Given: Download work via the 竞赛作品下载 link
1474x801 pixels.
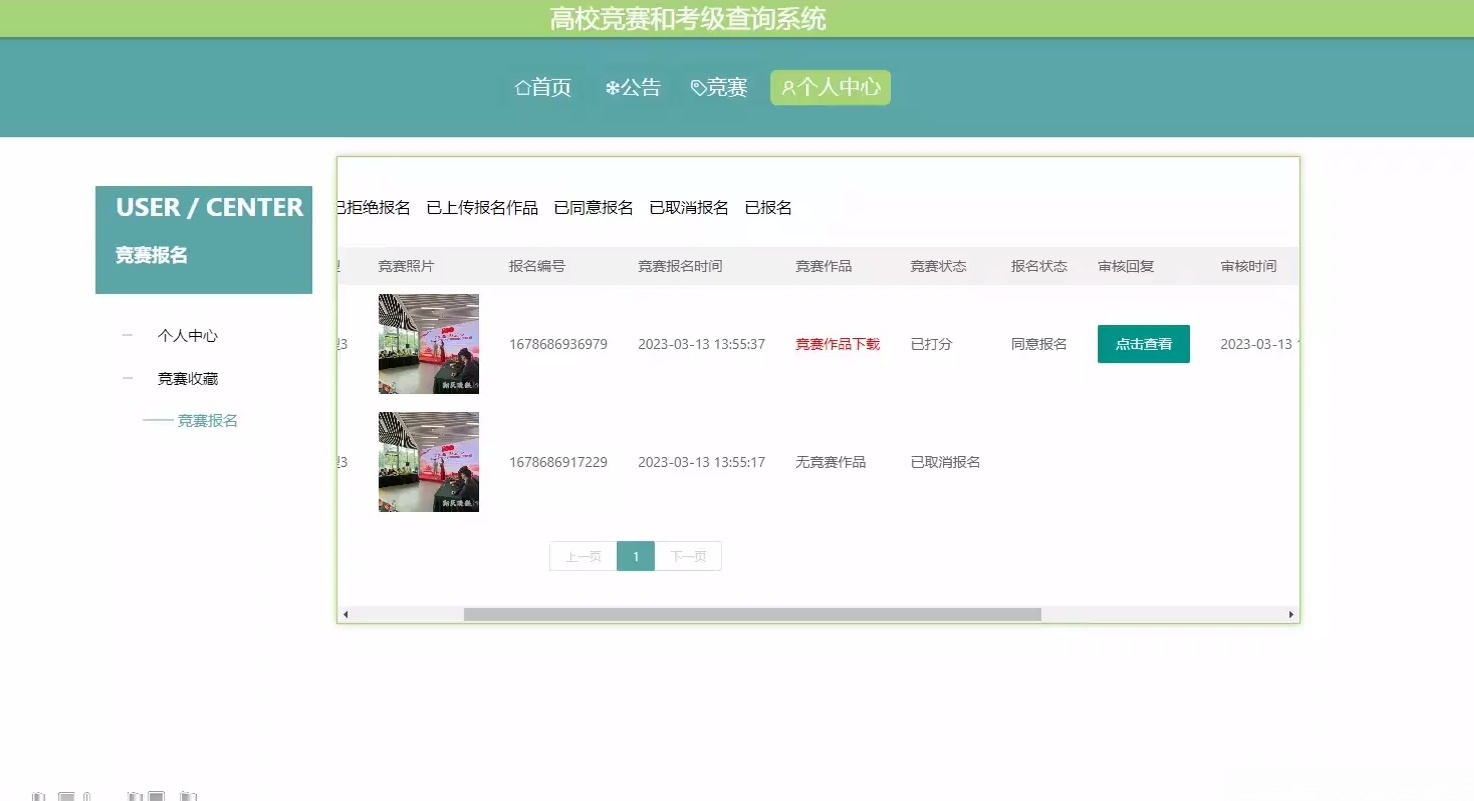Looking at the screenshot, I should pyautogui.click(x=837, y=343).
